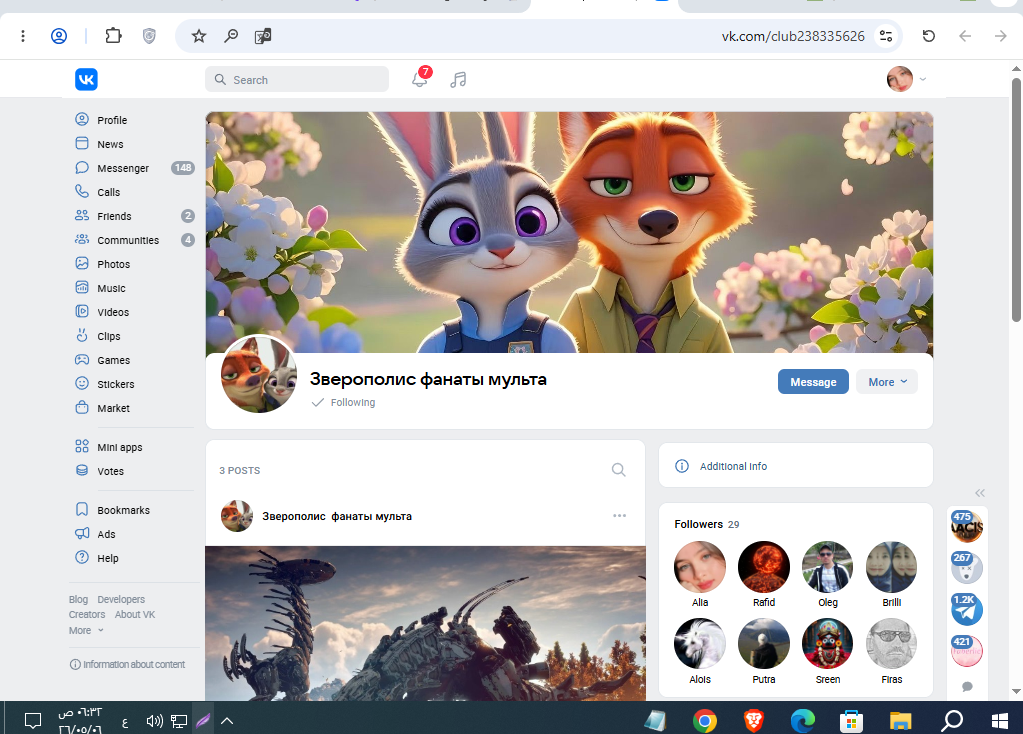Expand the More dropdown button
This screenshot has width=1023, height=734.
coord(887,382)
